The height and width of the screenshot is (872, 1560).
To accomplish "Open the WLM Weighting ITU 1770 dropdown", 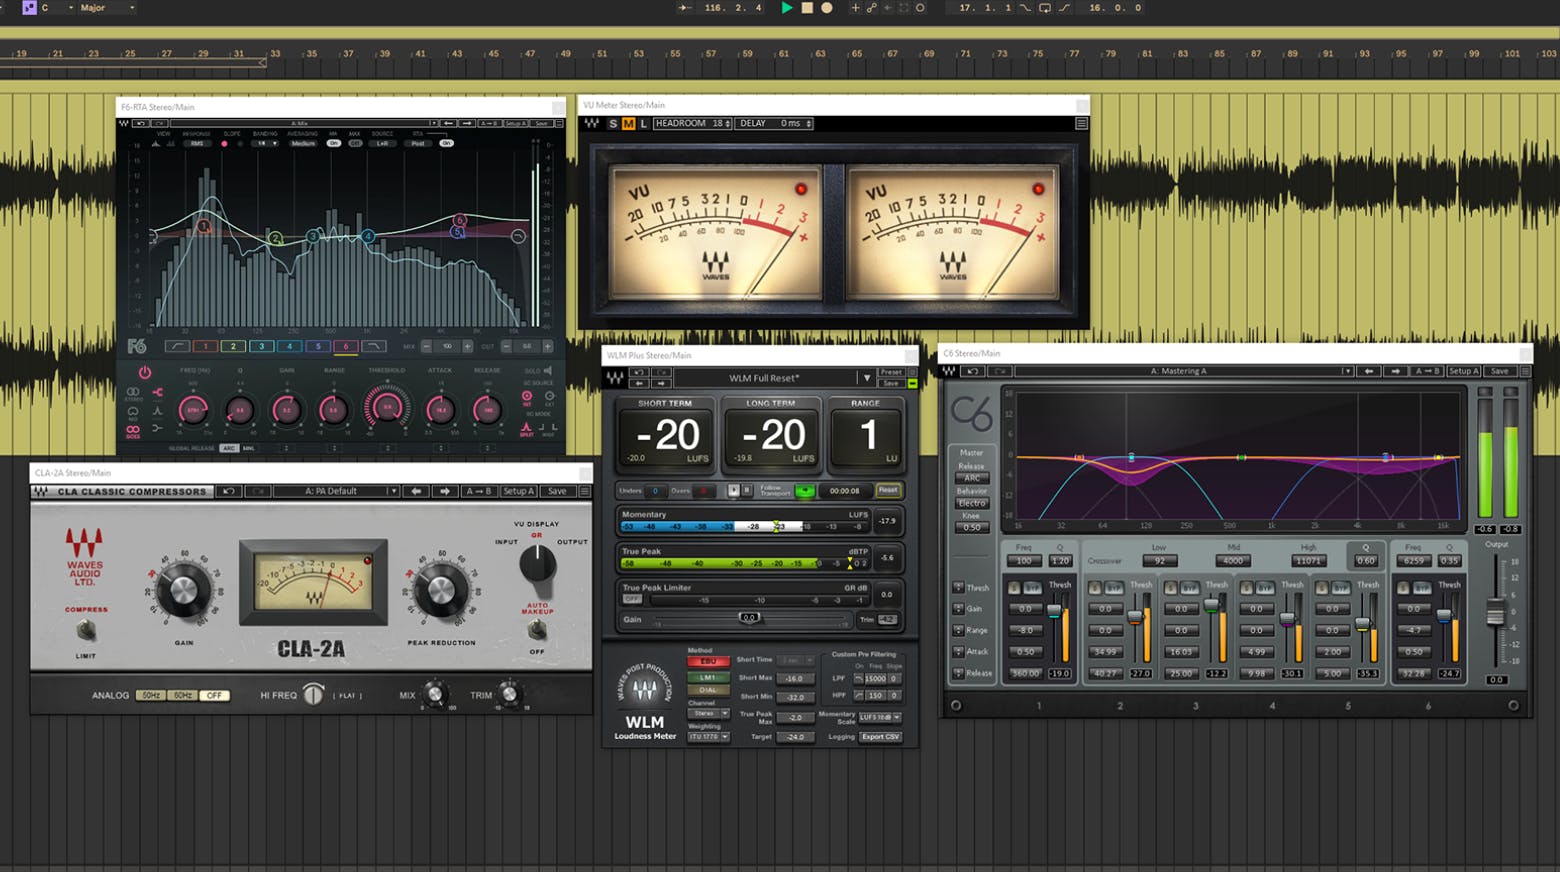I will [709, 737].
